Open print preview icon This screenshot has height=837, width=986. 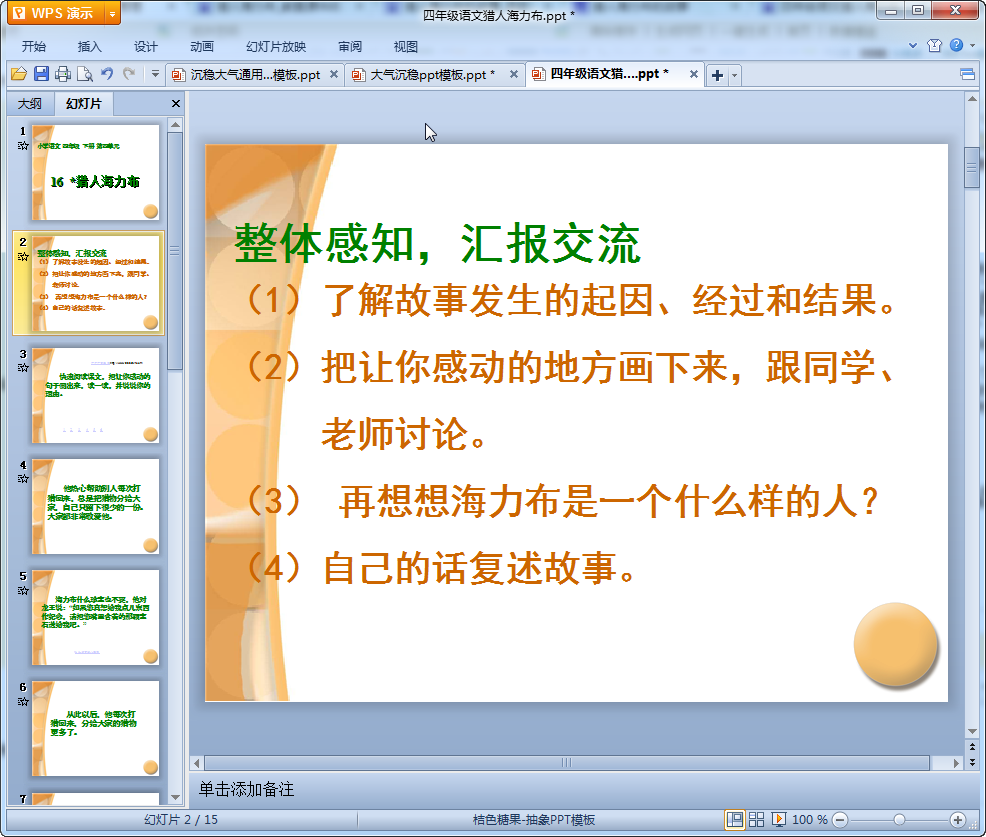84,74
